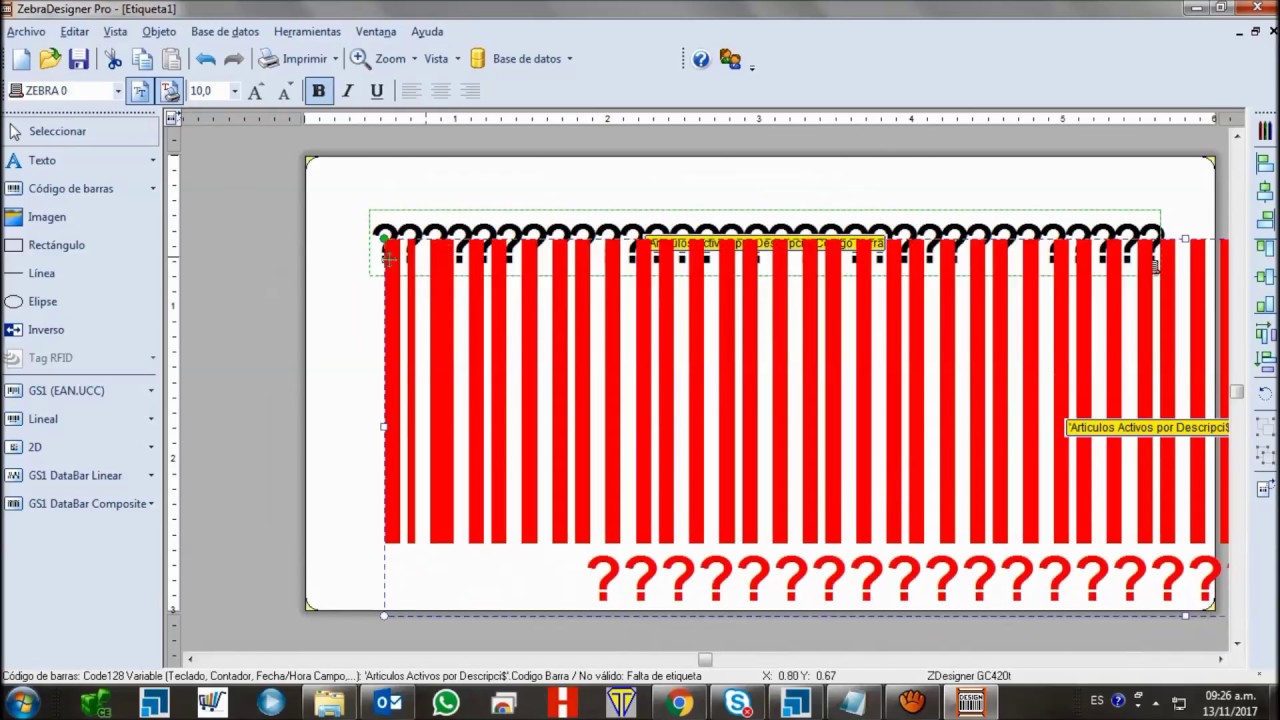
Task: Paste from clipboard icon
Action: pyautogui.click(x=171, y=59)
